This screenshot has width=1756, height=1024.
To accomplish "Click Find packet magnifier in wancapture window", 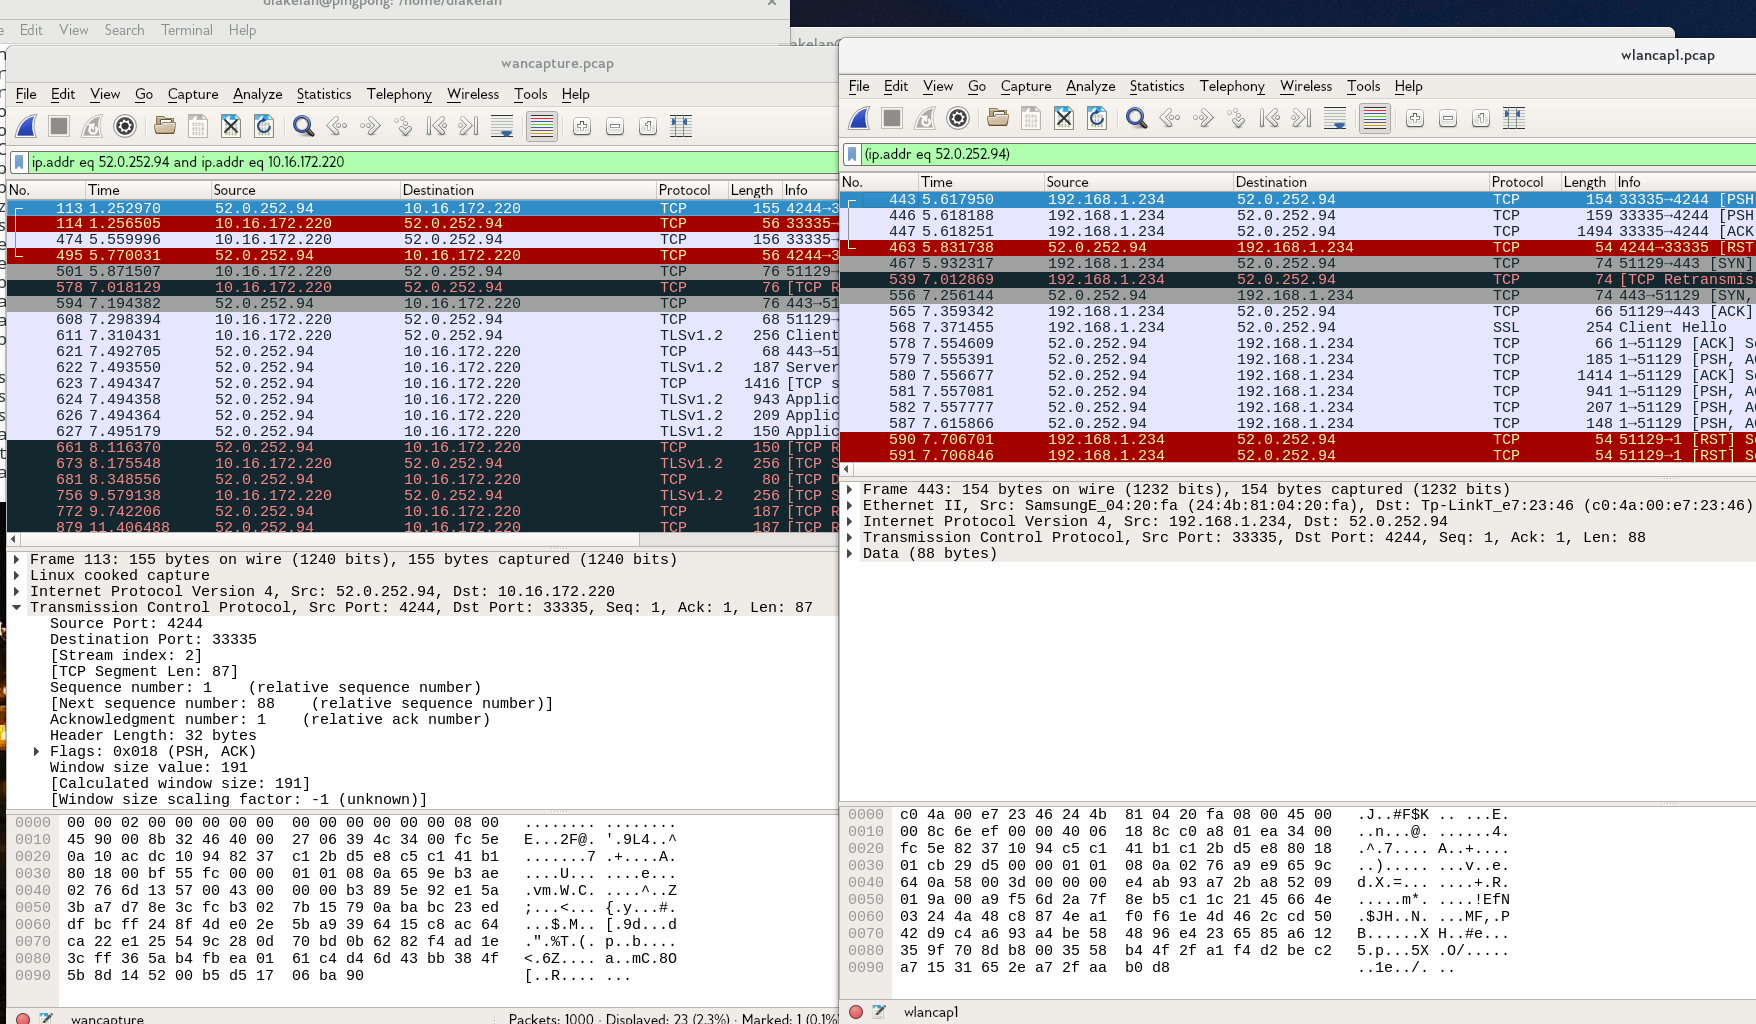I will [x=303, y=126].
